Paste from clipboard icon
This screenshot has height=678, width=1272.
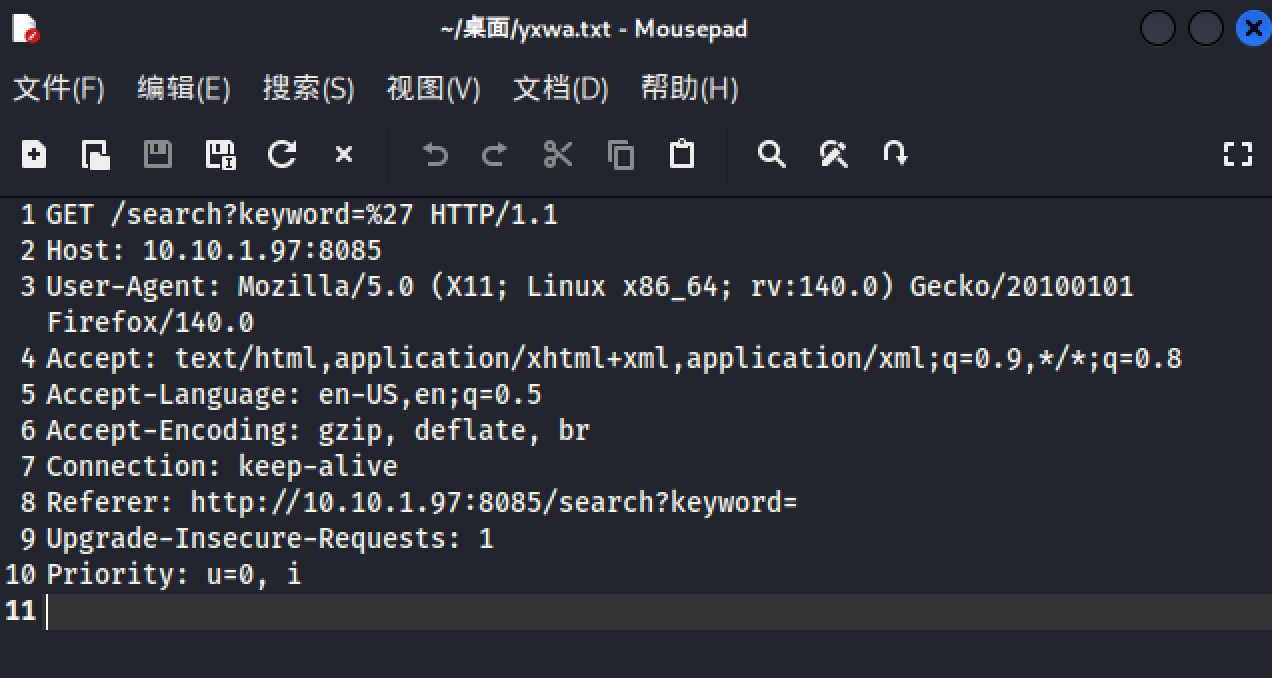[x=682, y=154]
